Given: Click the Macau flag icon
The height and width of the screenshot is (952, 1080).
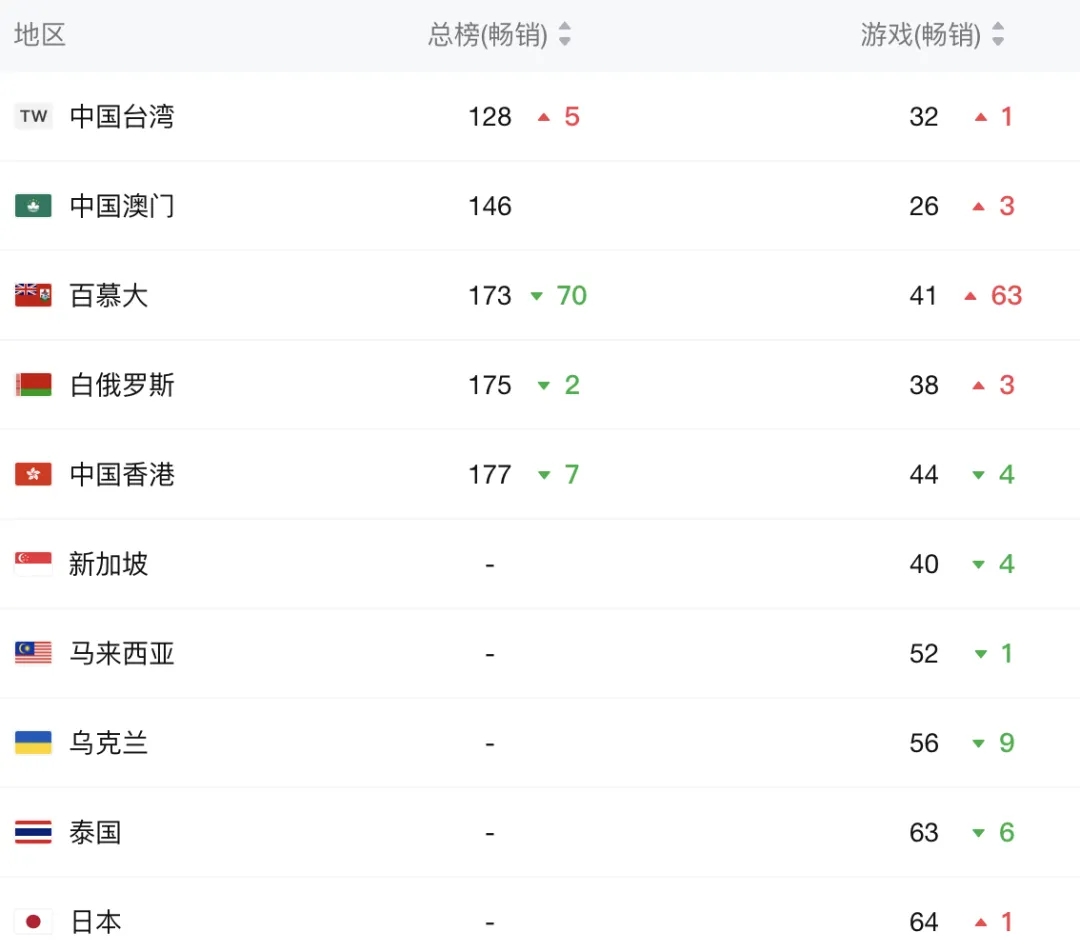Looking at the screenshot, I should (x=33, y=206).
